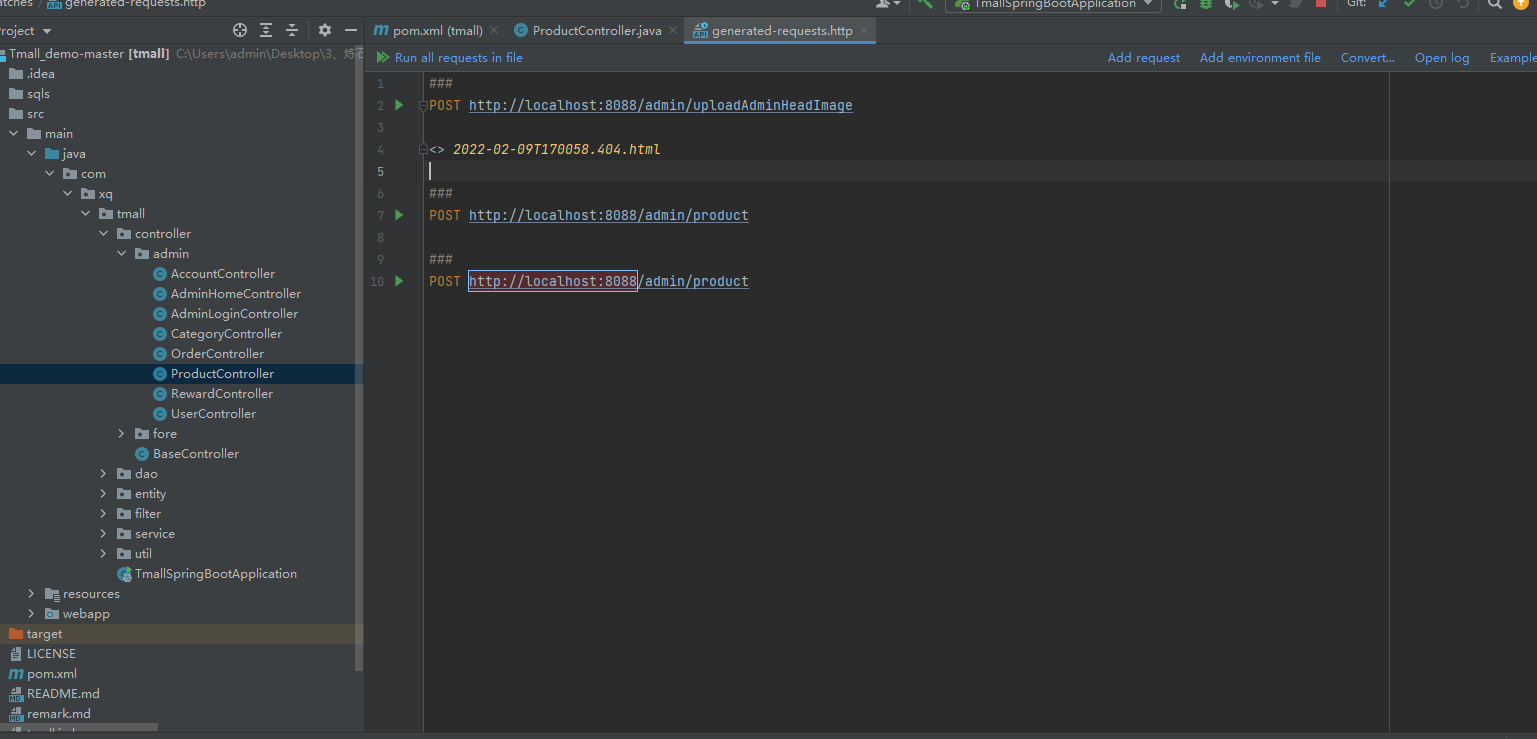Click the Add request link
1537x739 pixels.
(1144, 58)
